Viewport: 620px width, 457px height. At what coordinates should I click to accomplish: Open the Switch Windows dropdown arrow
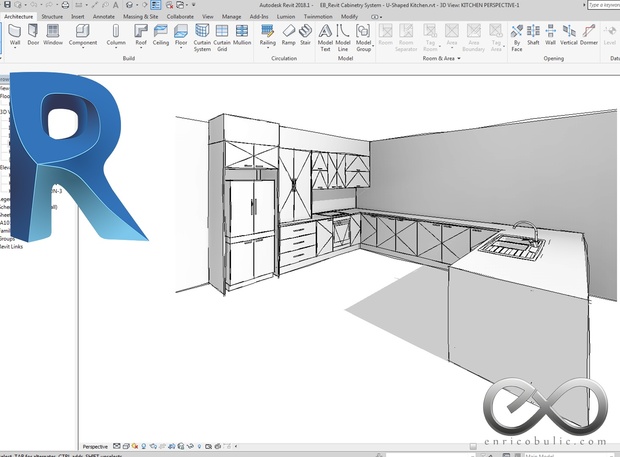pos(187,5)
